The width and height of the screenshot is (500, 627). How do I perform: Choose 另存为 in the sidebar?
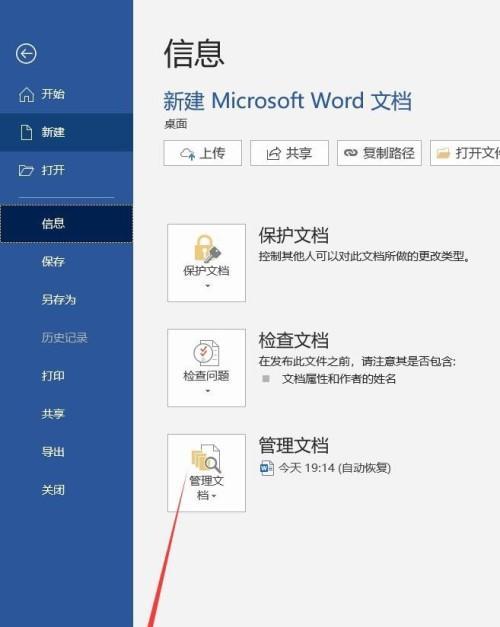[x=66, y=300]
